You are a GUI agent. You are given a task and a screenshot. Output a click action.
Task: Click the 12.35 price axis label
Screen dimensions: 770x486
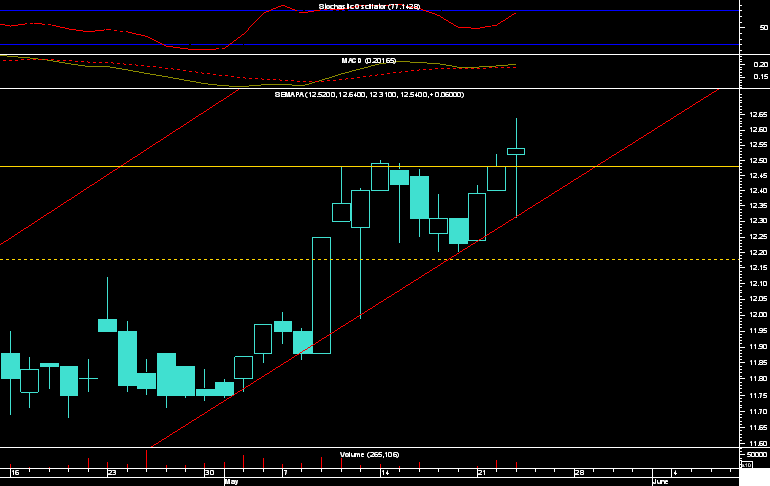[758, 206]
